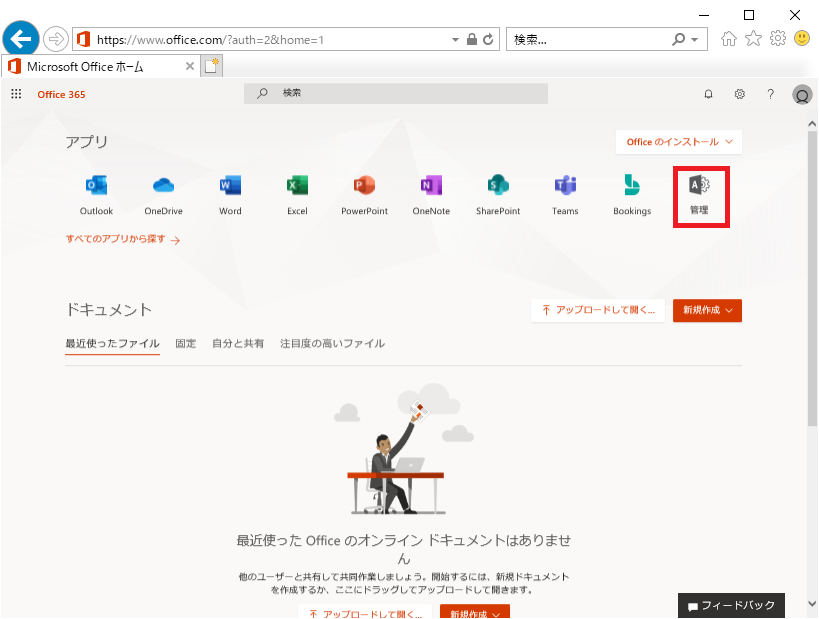Image resolution: width=819 pixels, height=619 pixels.
Task: Click the browser address bar URL
Action: click(210, 40)
